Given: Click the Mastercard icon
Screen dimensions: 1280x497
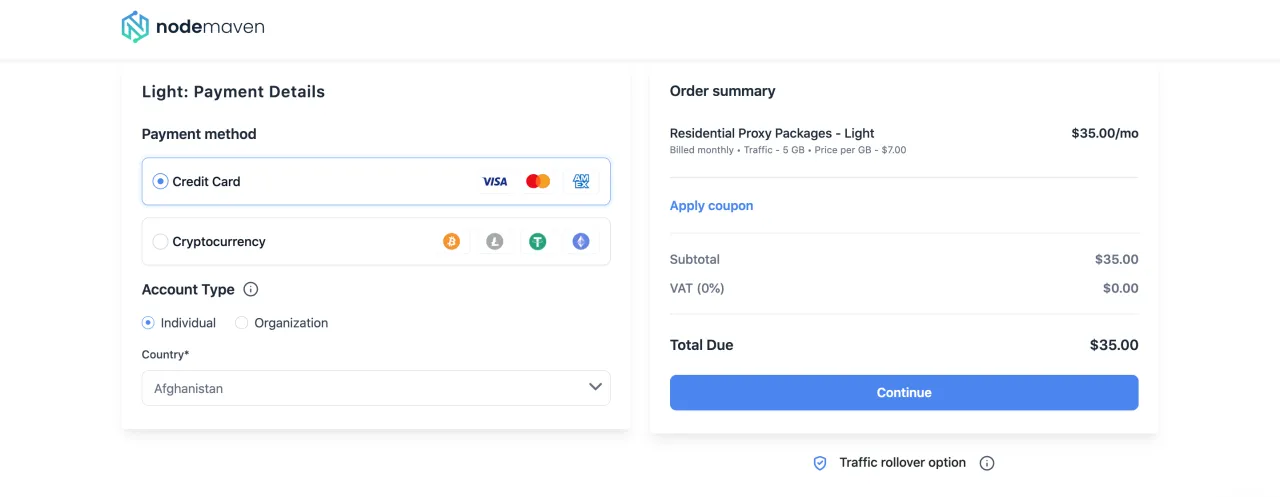Looking at the screenshot, I should [538, 182].
